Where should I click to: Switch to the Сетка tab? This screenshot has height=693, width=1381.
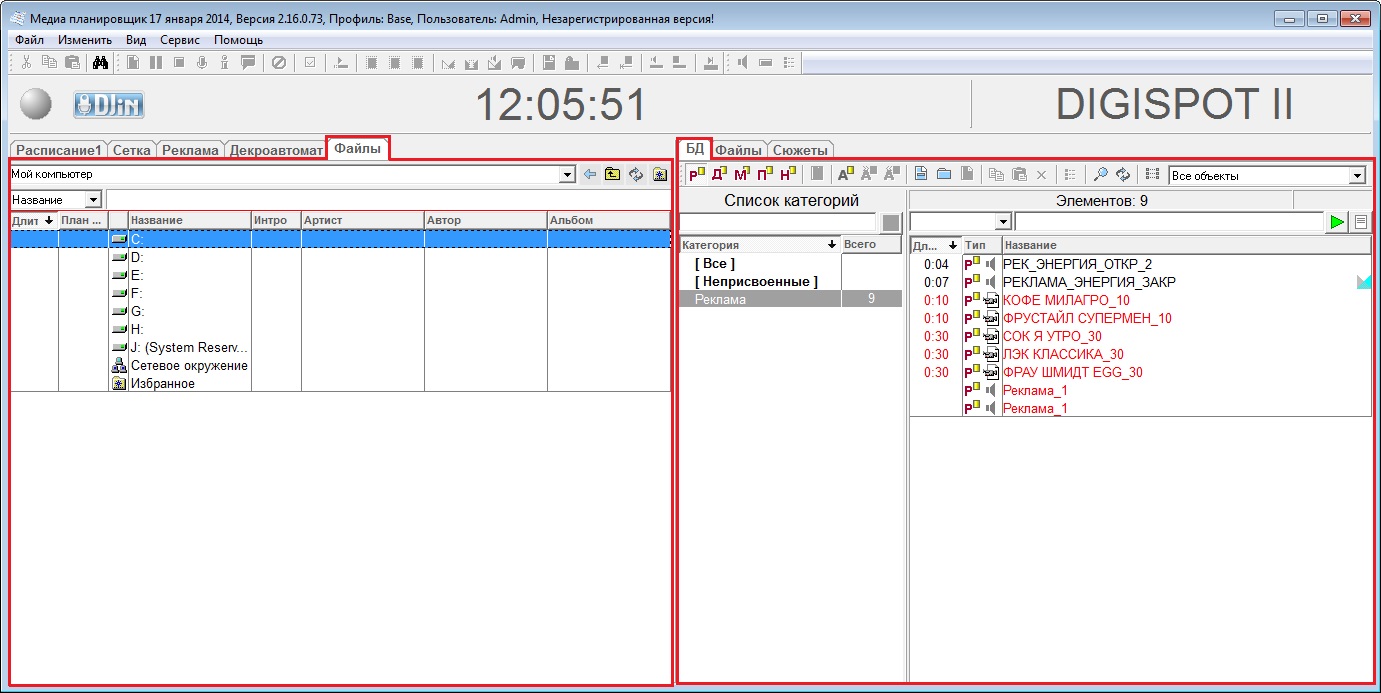coord(132,150)
